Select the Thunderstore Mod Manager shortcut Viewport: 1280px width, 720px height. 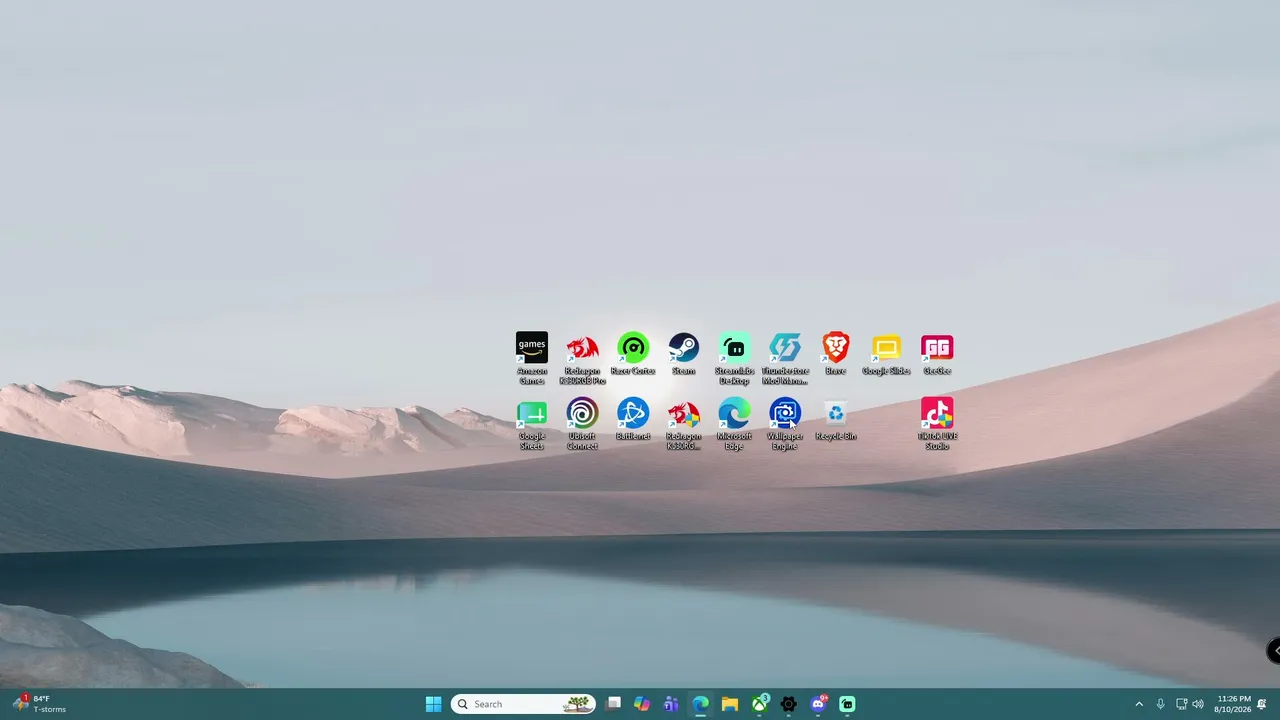(x=785, y=358)
